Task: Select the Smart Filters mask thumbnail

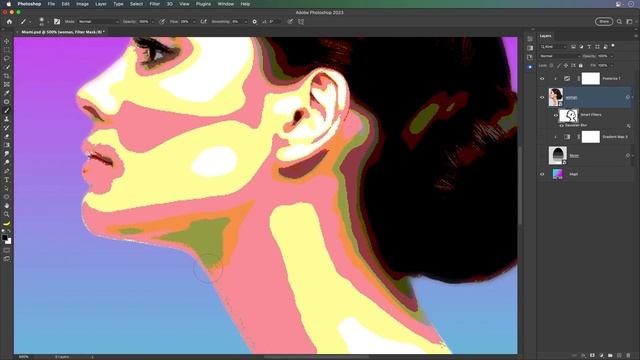Action: click(x=568, y=115)
